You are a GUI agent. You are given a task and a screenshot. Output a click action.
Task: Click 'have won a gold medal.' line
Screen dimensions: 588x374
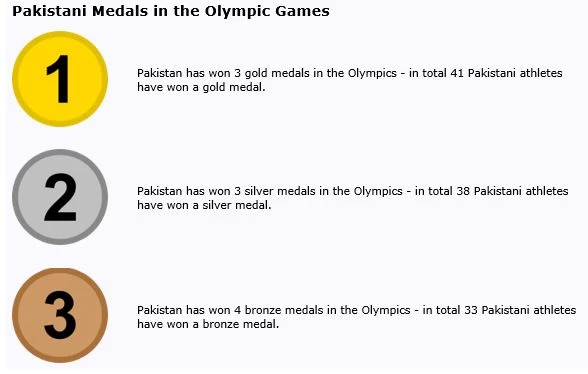click(x=201, y=87)
